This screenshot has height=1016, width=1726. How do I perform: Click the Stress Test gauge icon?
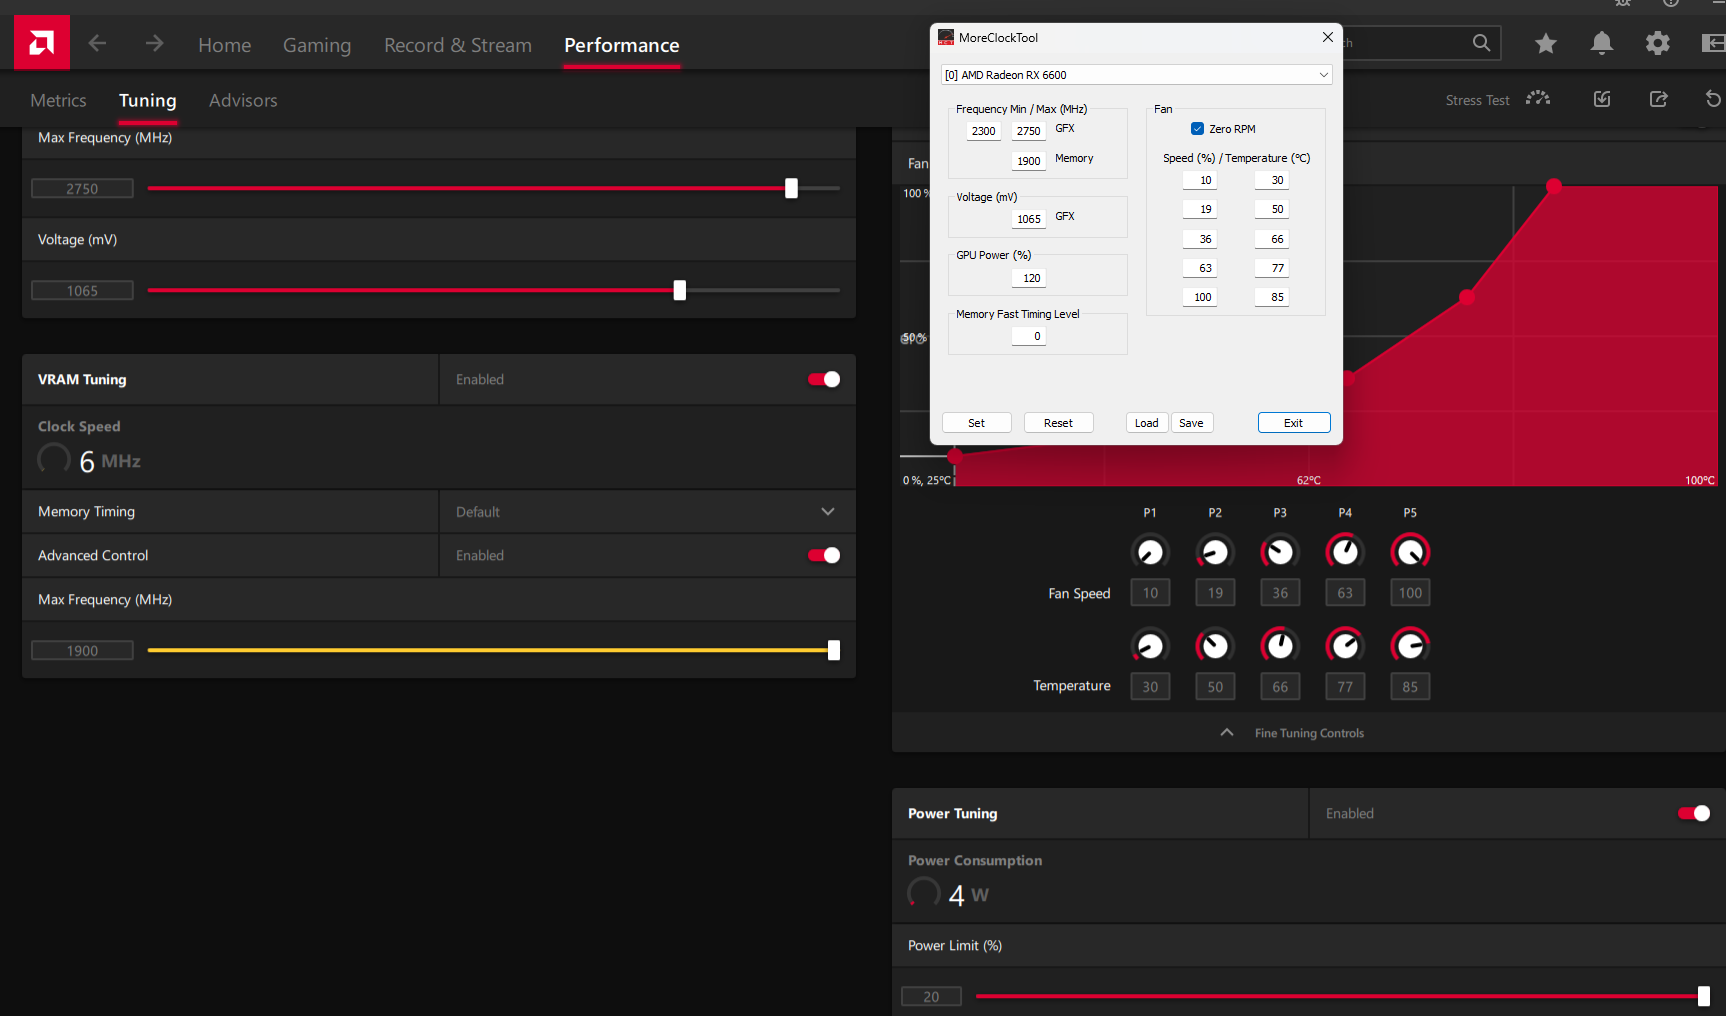pyautogui.click(x=1538, y=99)
